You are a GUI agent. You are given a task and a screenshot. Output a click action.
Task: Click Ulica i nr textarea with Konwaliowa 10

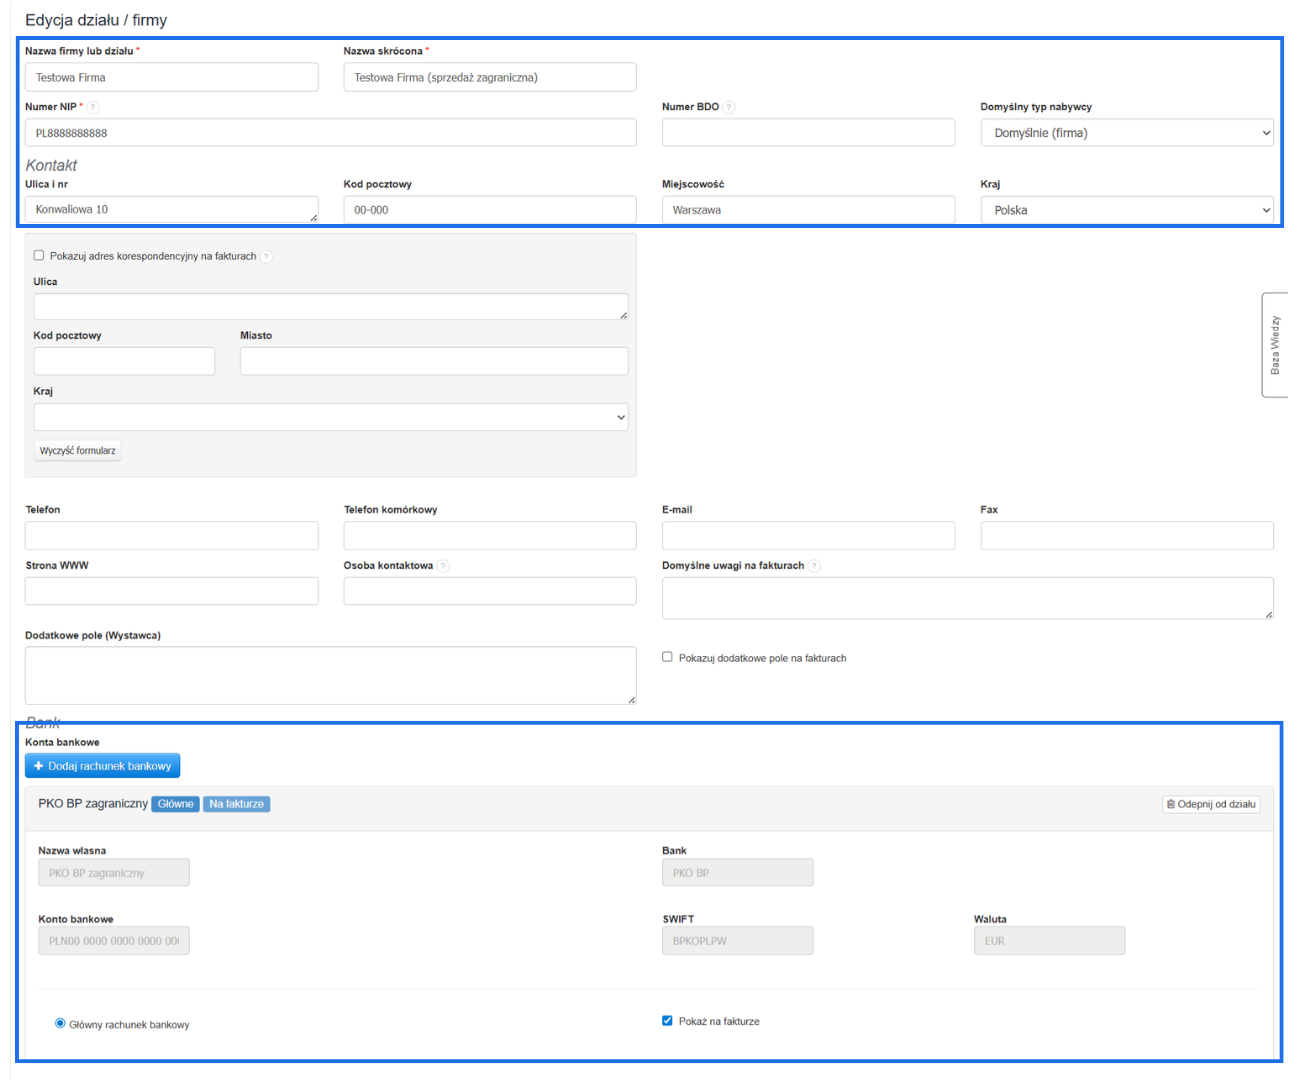click(172, 209)
